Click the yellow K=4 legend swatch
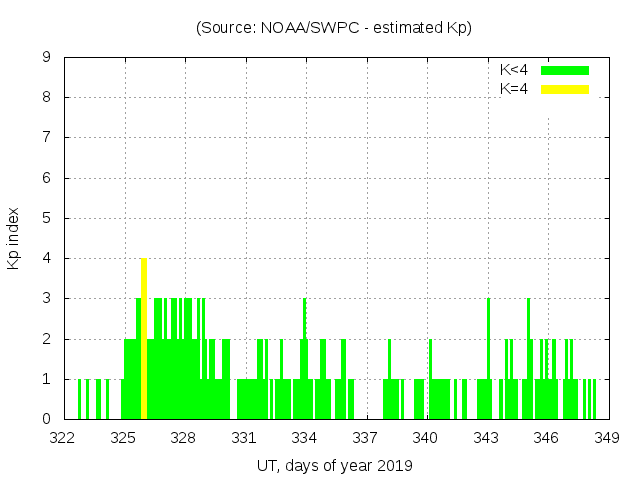Image resolution: width=640 pixels, height=480 pixels. point(565,89)
